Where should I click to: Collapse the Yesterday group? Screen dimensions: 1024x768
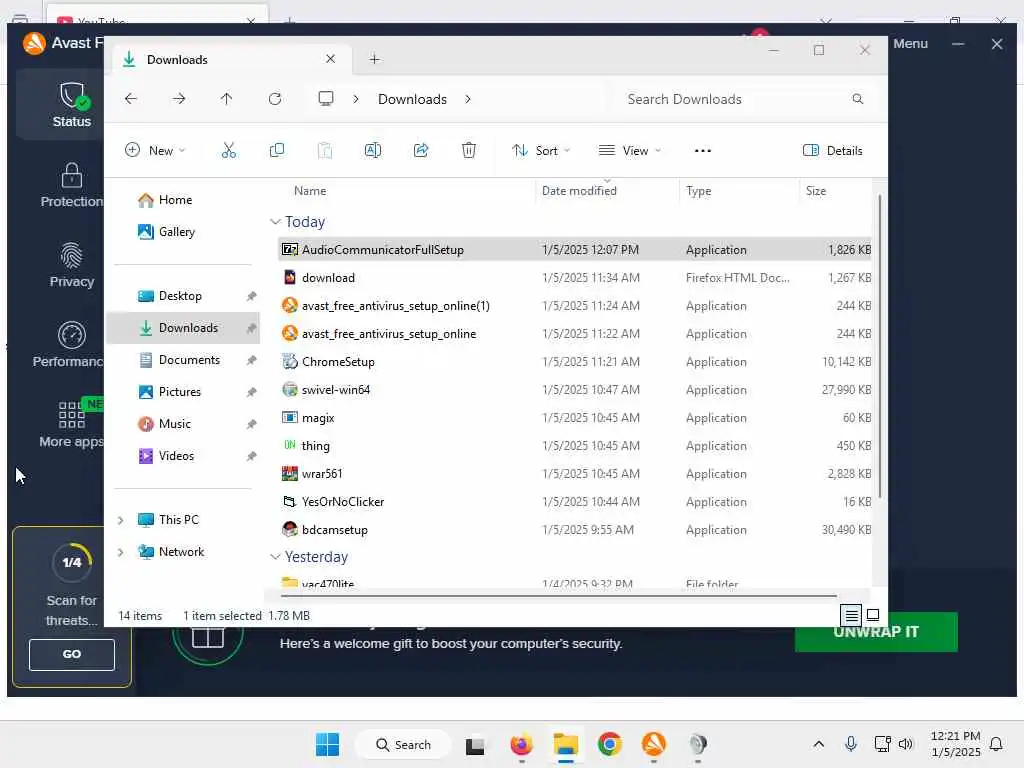[276, 557]
